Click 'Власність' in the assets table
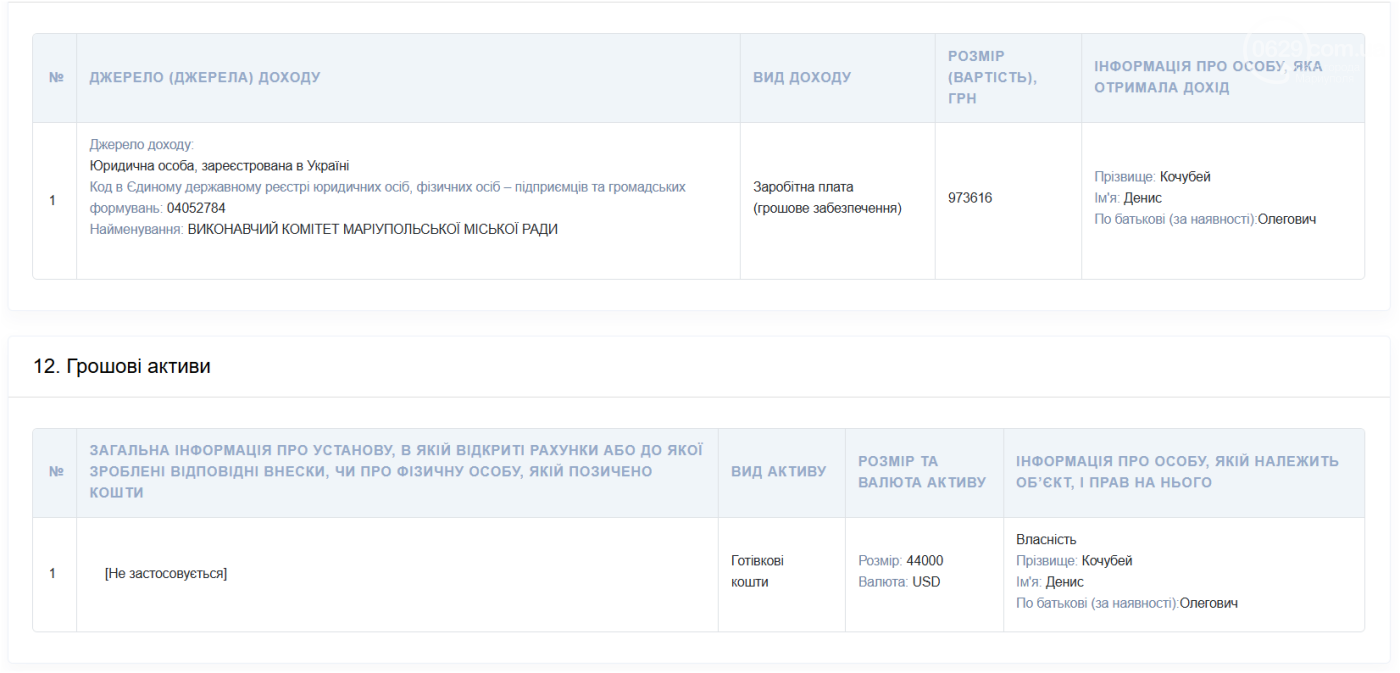Screen dimensions: 1400x673 [1046, 539]
